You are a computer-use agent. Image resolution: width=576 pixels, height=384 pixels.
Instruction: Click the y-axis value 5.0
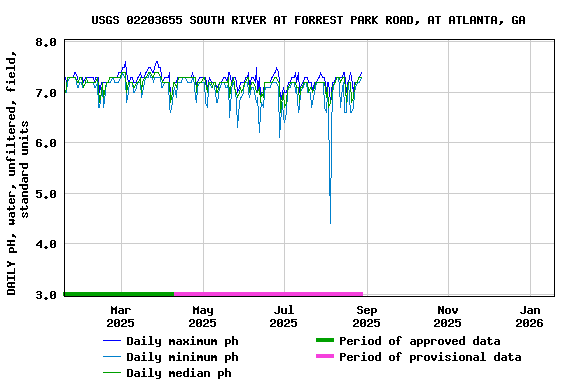pos(46,194)
